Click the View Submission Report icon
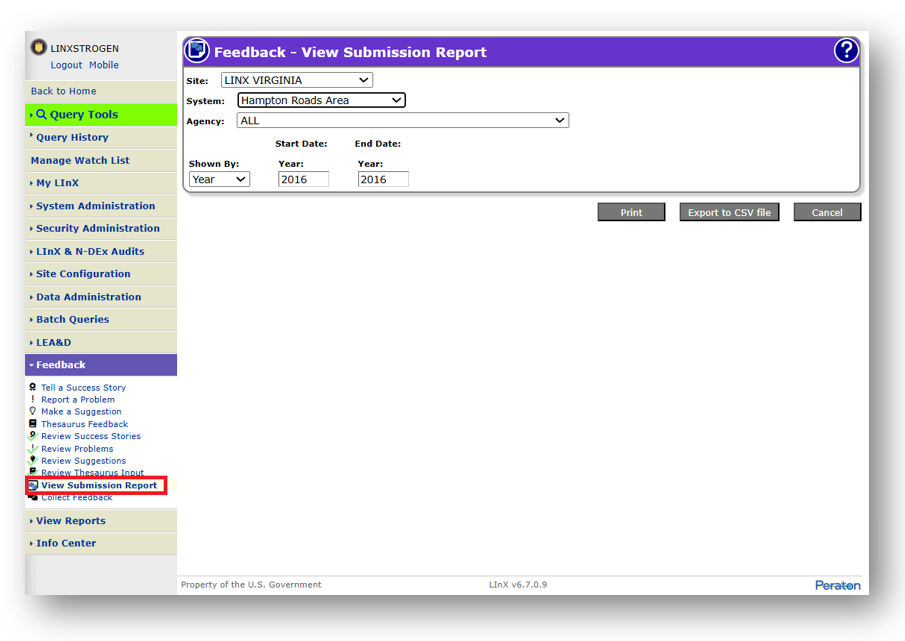 [33, 485]
